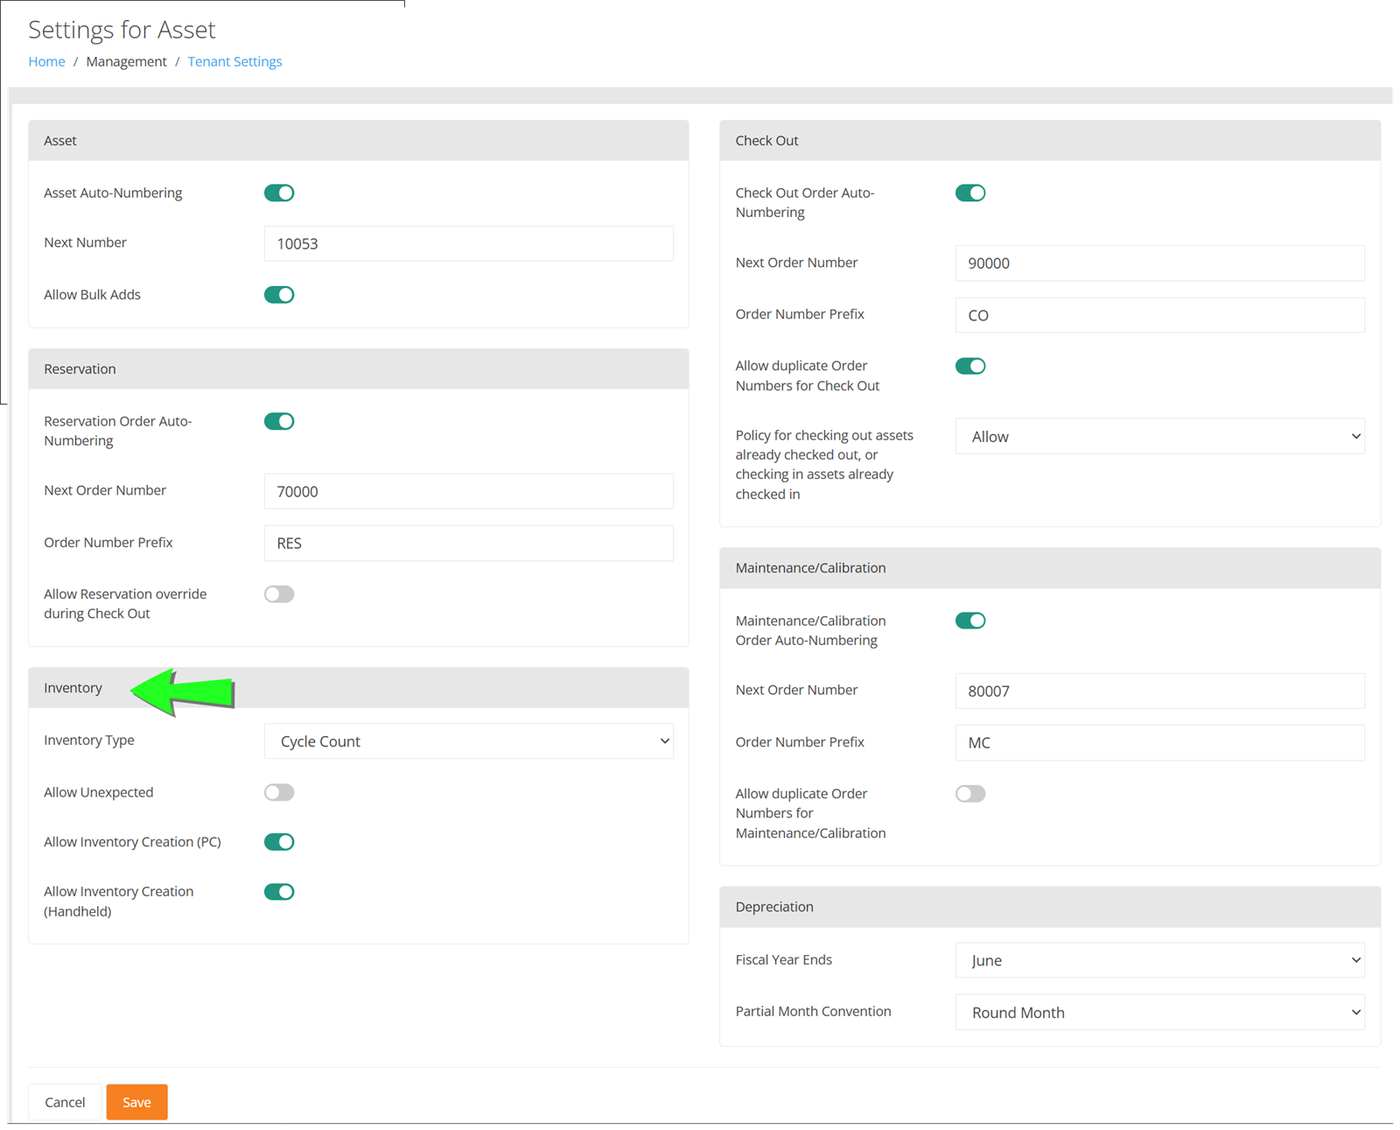Click the Reservation Order Number Prefix field
Image resolution: width=1400 pixels, height=1130 pixels.
(x=468, y=543)
